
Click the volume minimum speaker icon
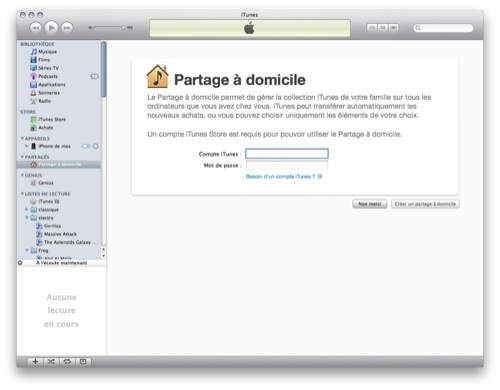tap(90, 28)
